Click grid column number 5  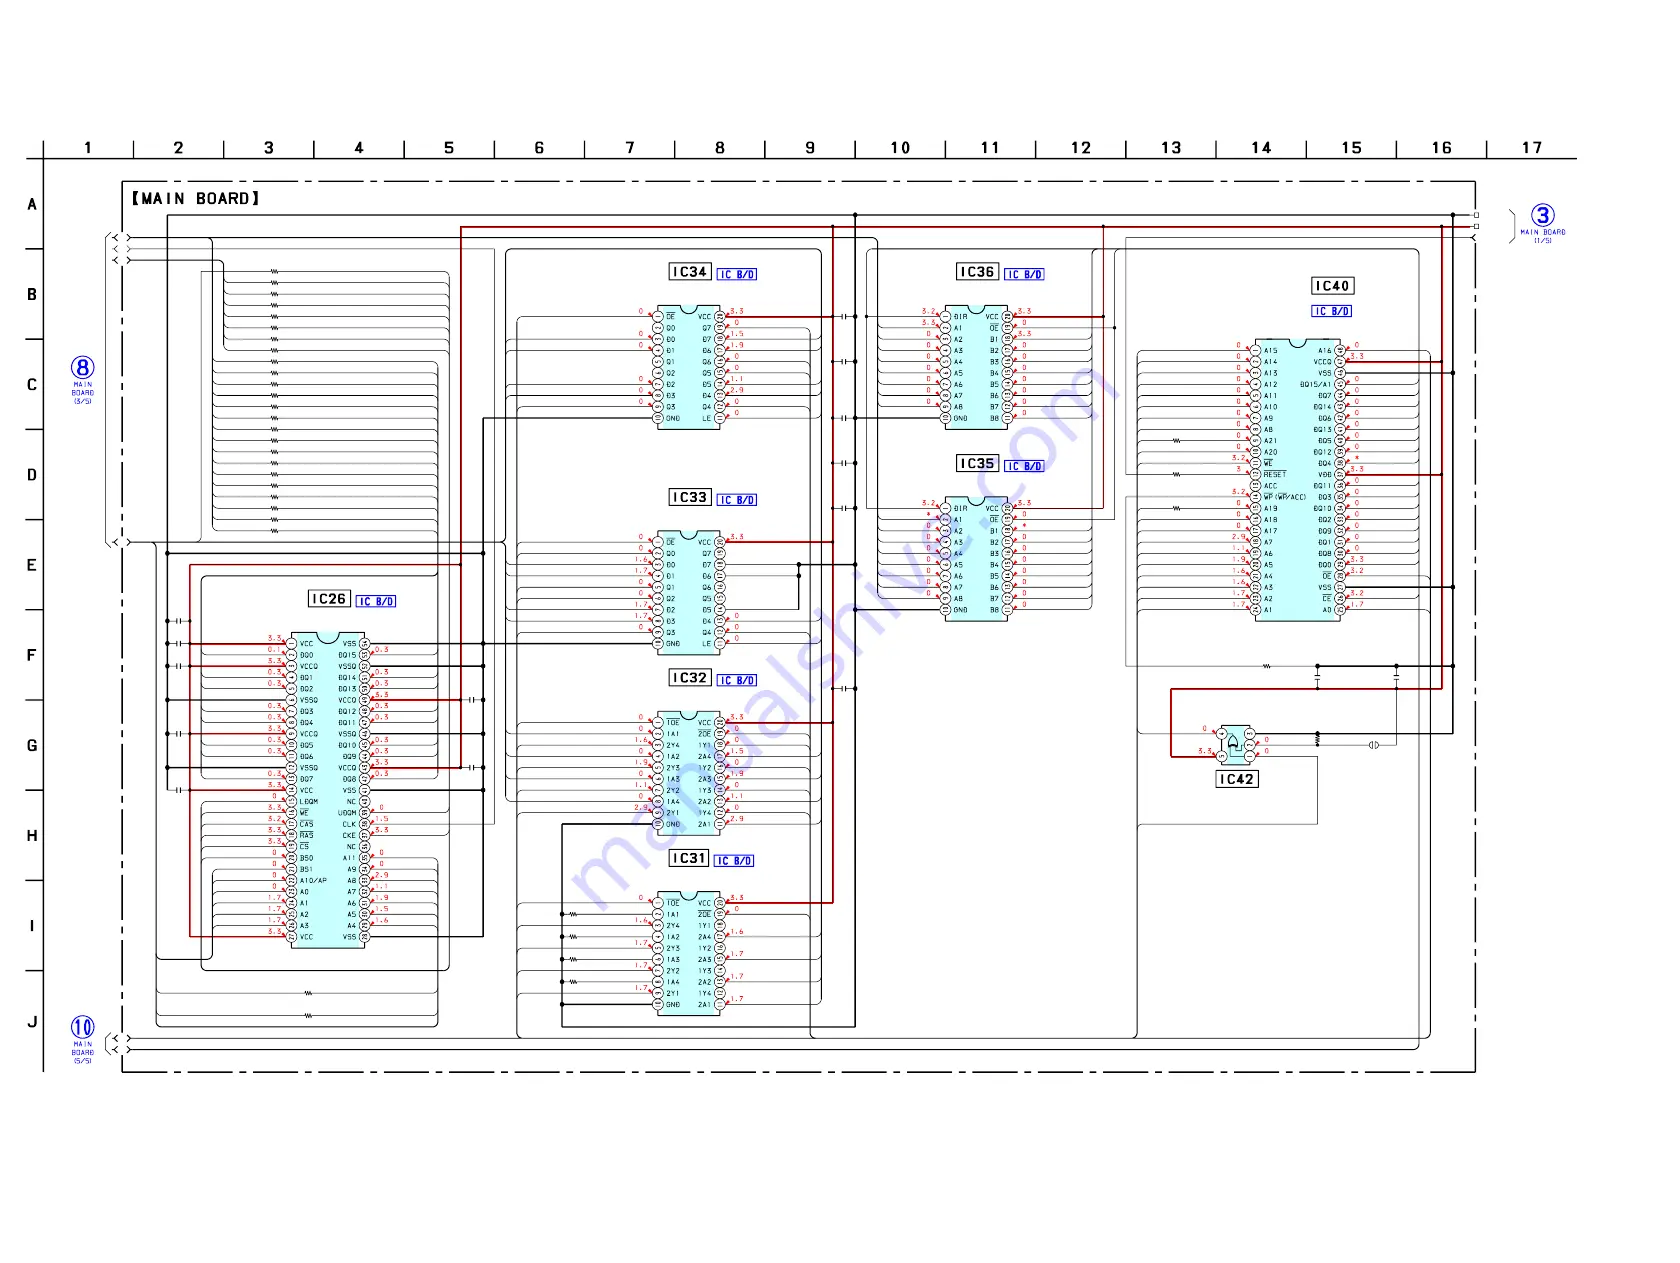[449, 148]
